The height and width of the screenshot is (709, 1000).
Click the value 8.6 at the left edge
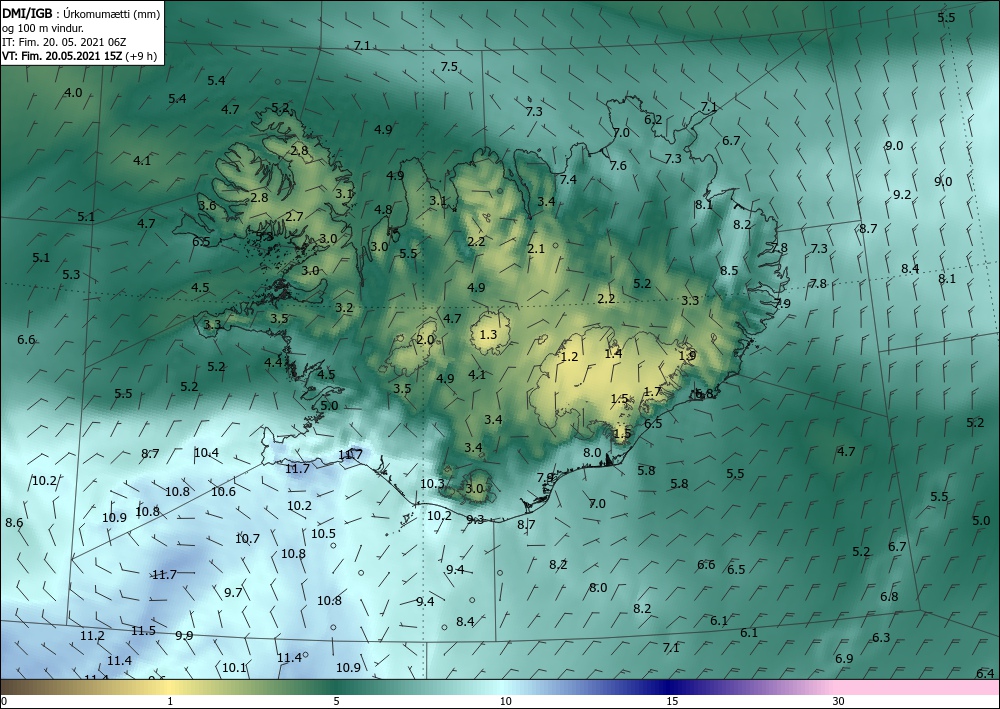click(x=14, y=522)
